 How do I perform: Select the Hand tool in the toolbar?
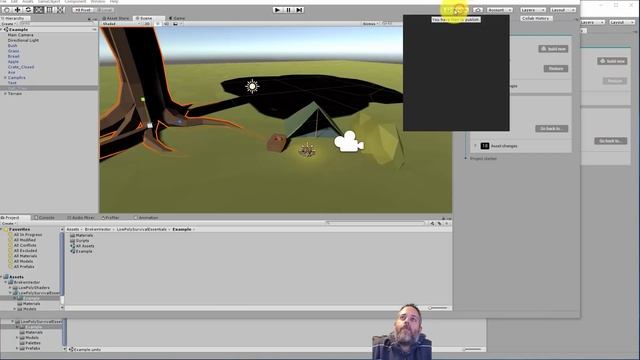click(x=7, y=10)
